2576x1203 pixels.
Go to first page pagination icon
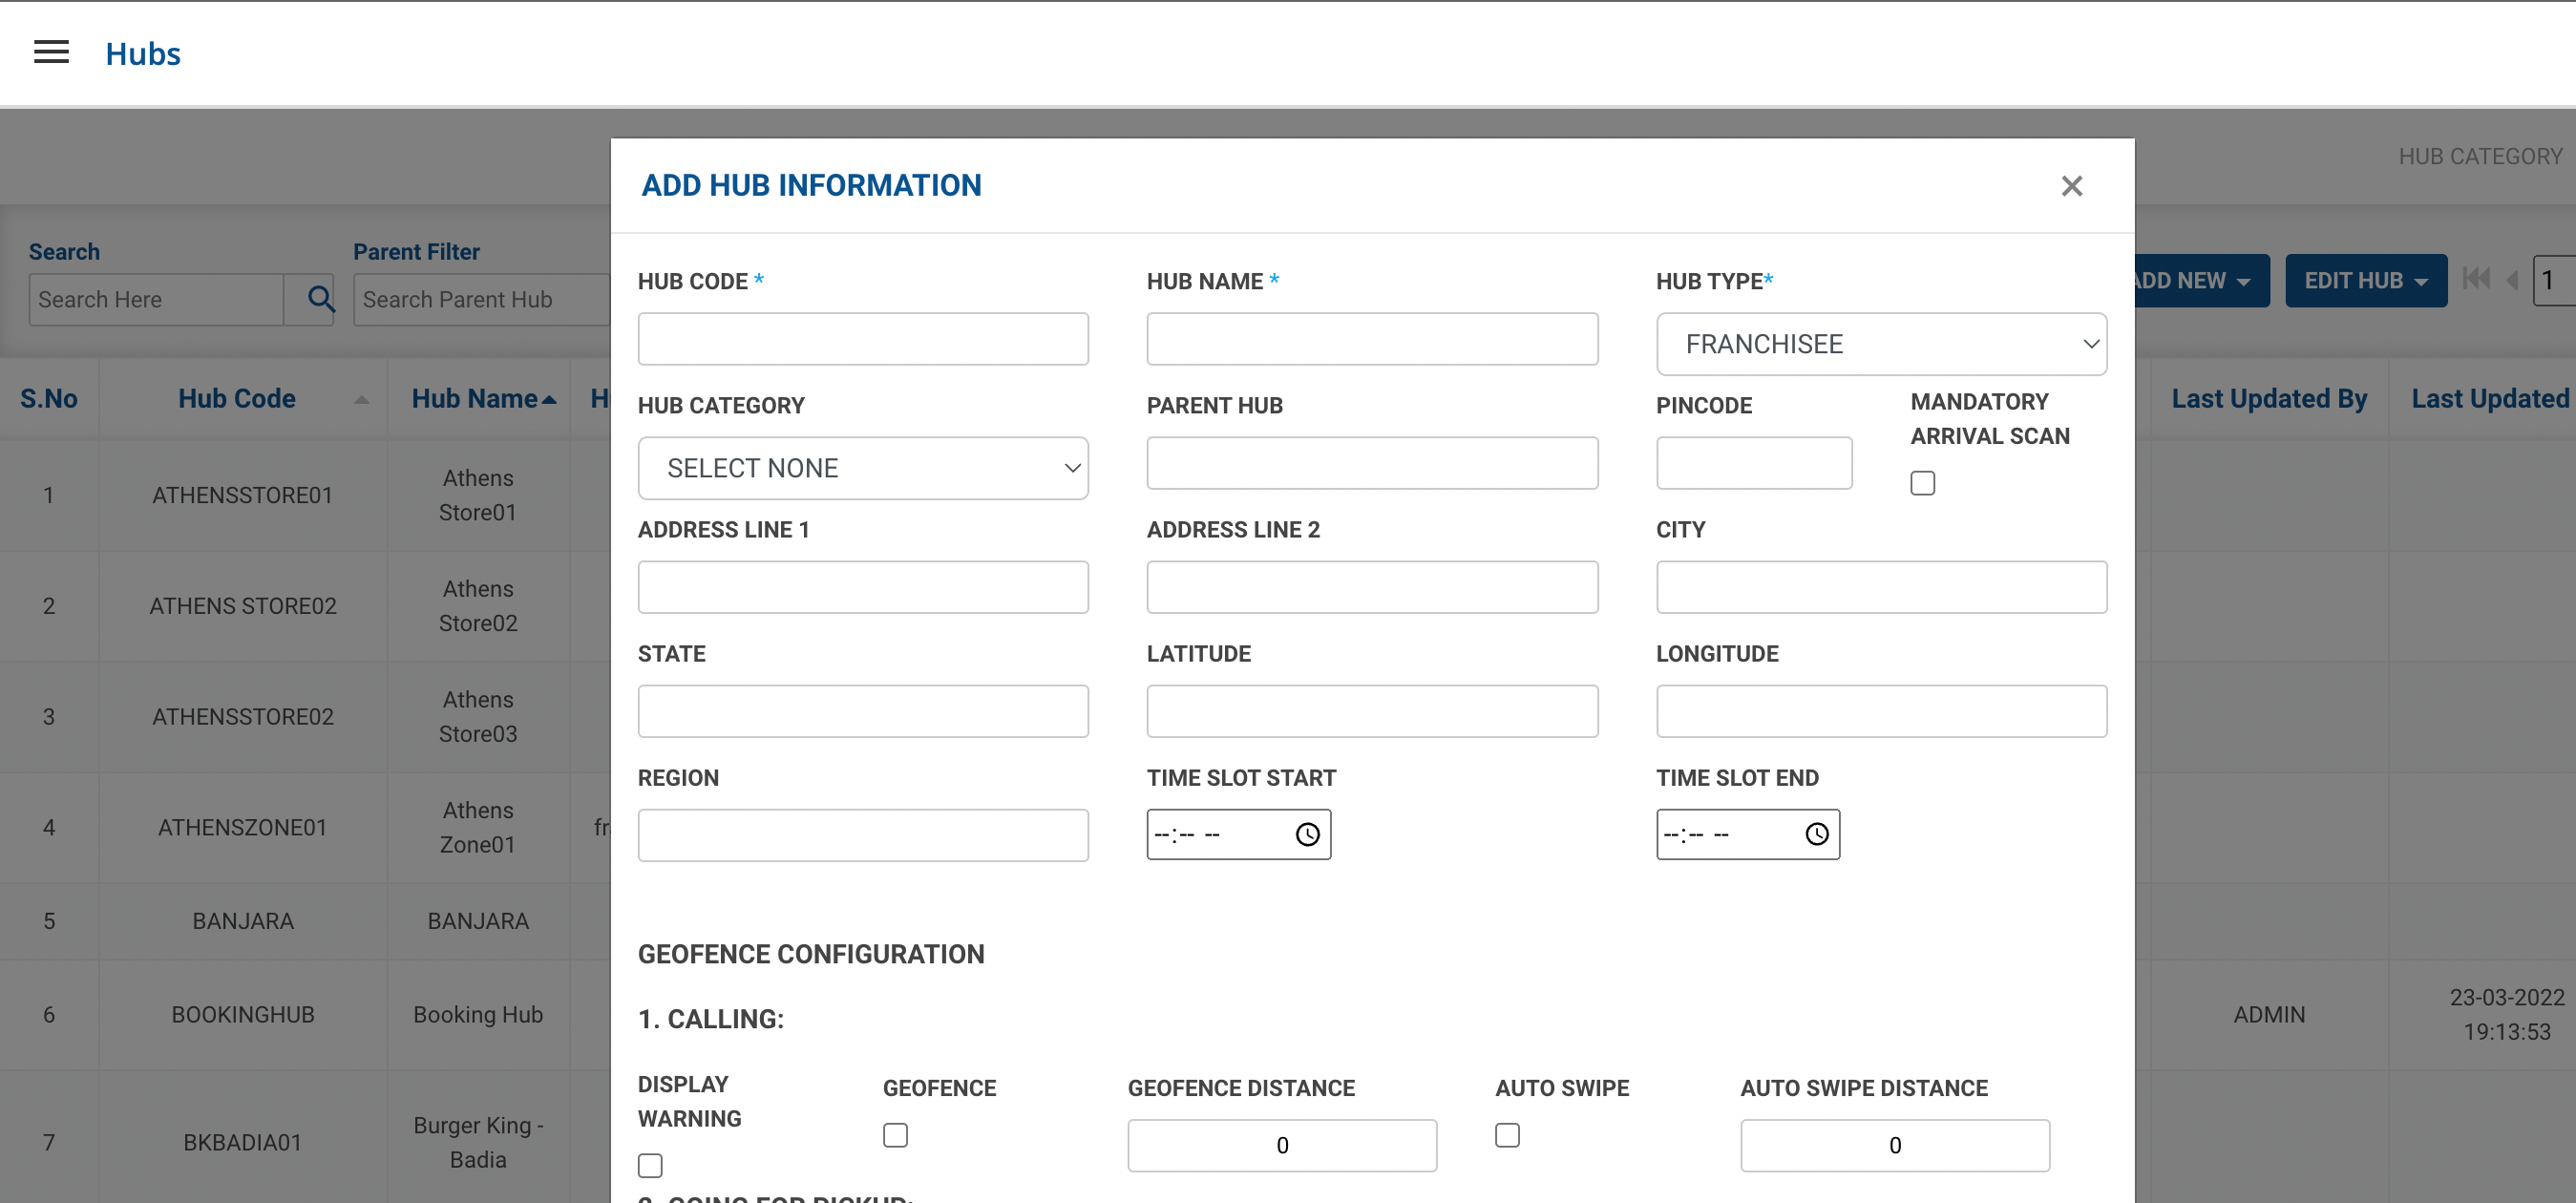pyautogui.click(x=2476, y=279)
